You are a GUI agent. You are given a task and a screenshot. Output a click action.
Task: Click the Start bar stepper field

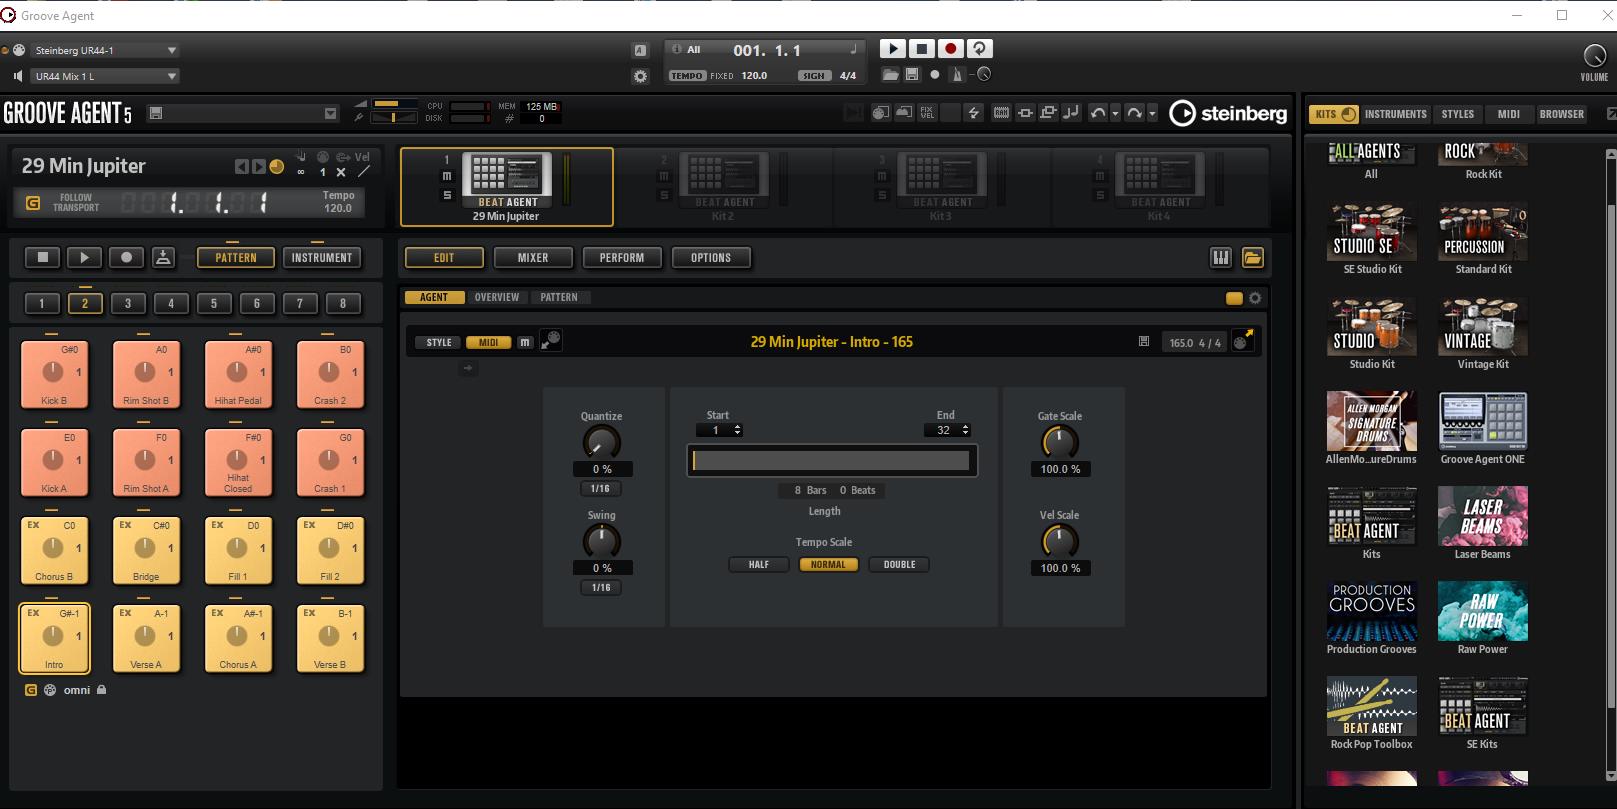[x=720, y=430]
